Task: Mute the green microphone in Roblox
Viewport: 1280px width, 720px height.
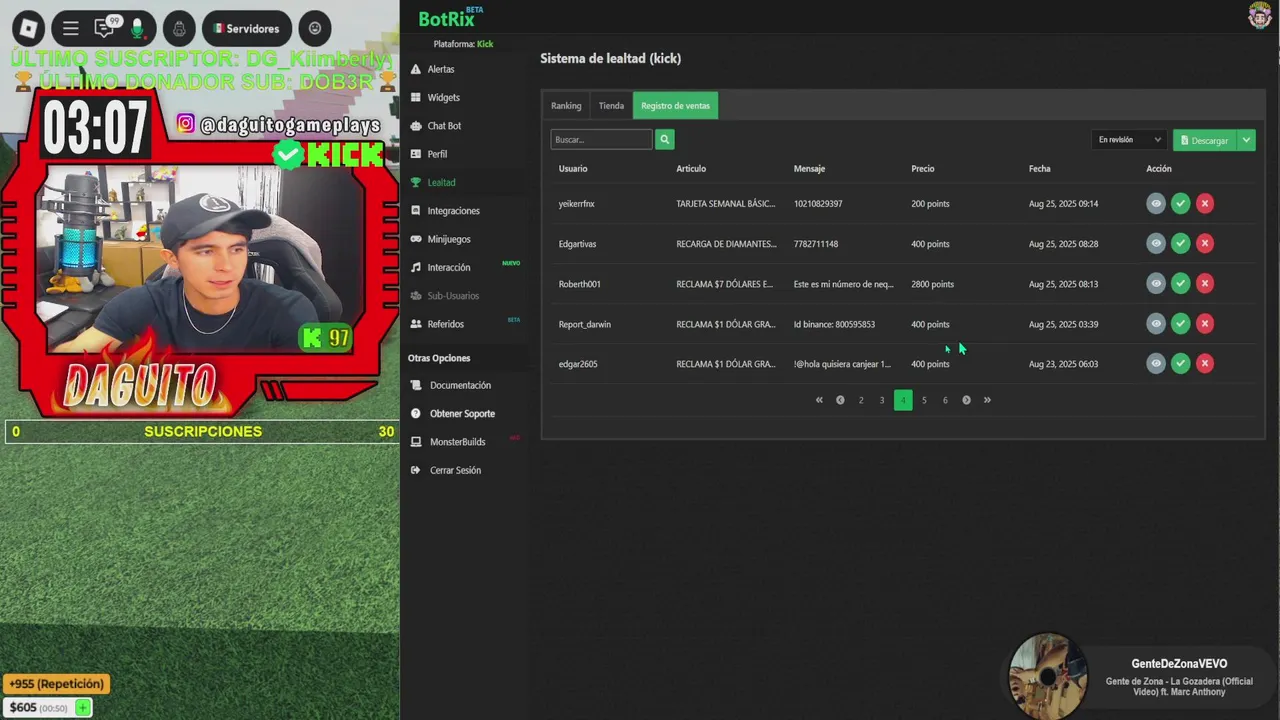Action: pos(138,28)
